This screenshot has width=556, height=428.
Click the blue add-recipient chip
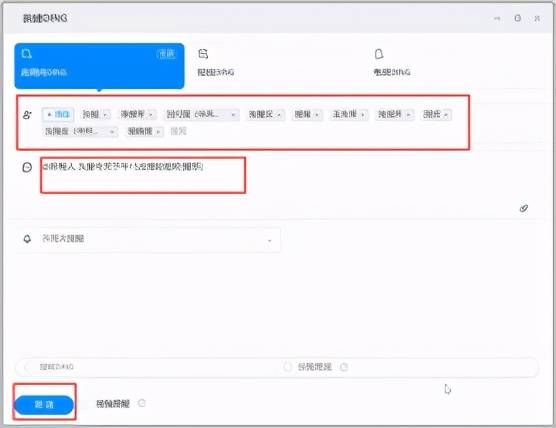pyautogui.click(x=58, y=114)
